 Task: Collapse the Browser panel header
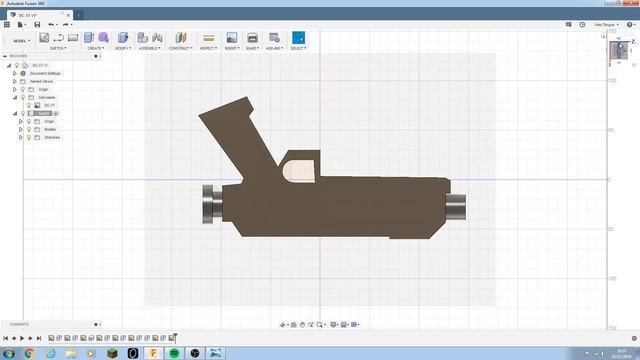point(5,56)
